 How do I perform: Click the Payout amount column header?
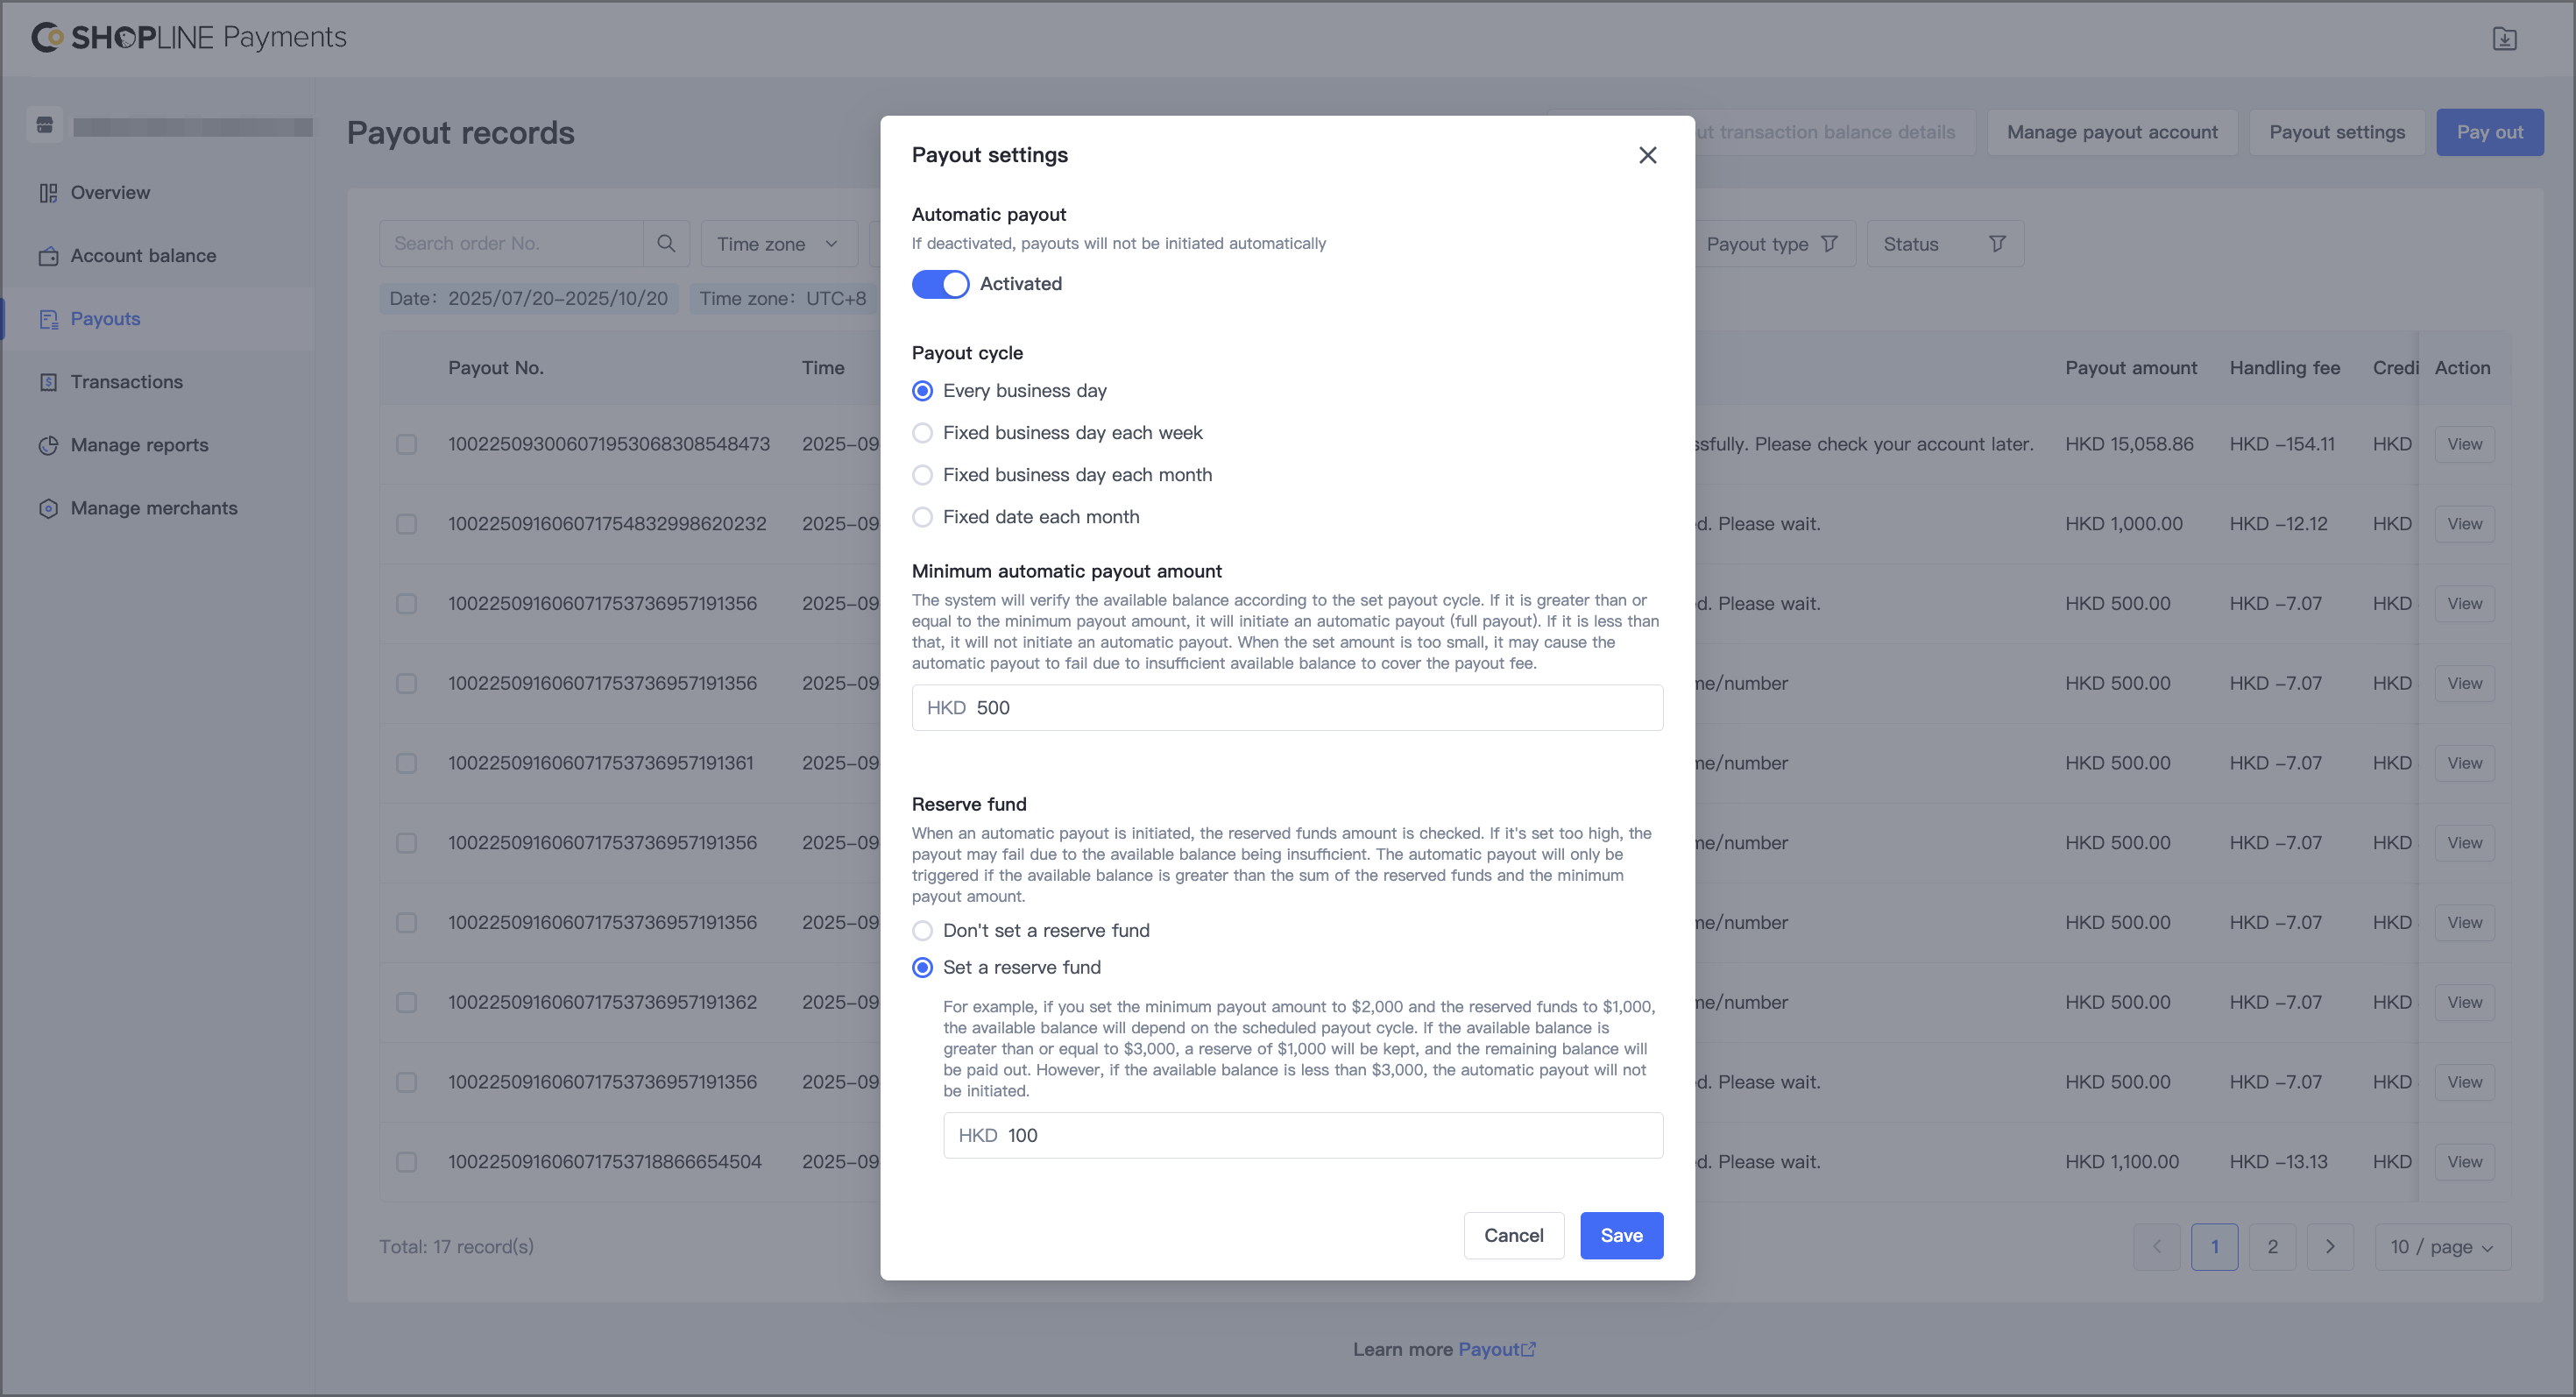coord(2131,368)
